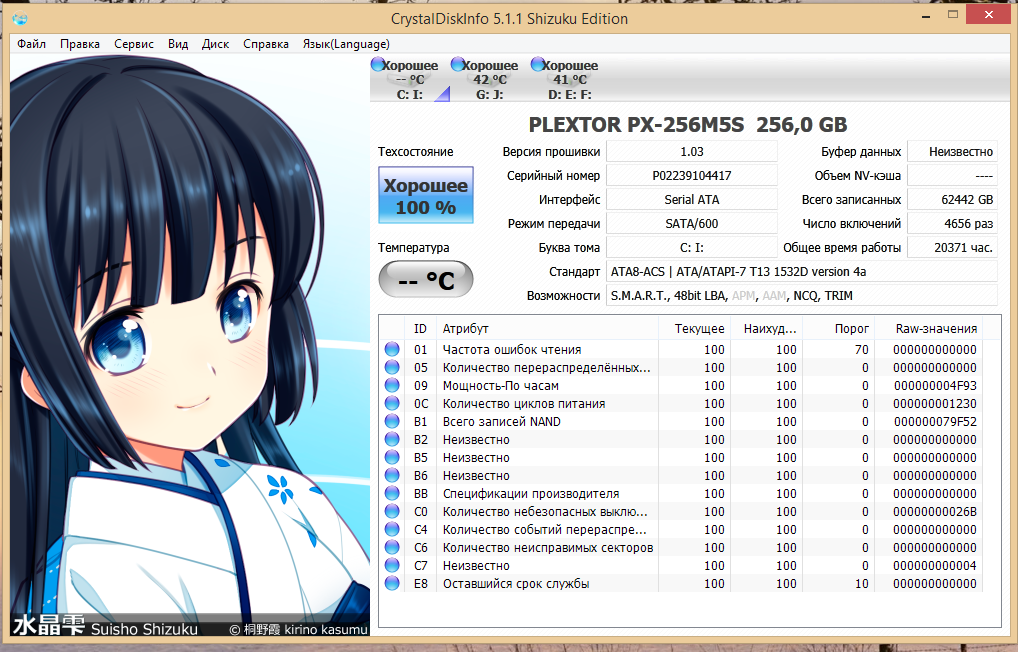Click status orb for attribute B2
The height and width of the screenshot is (652, 1018).
click(x=392, y=440)
